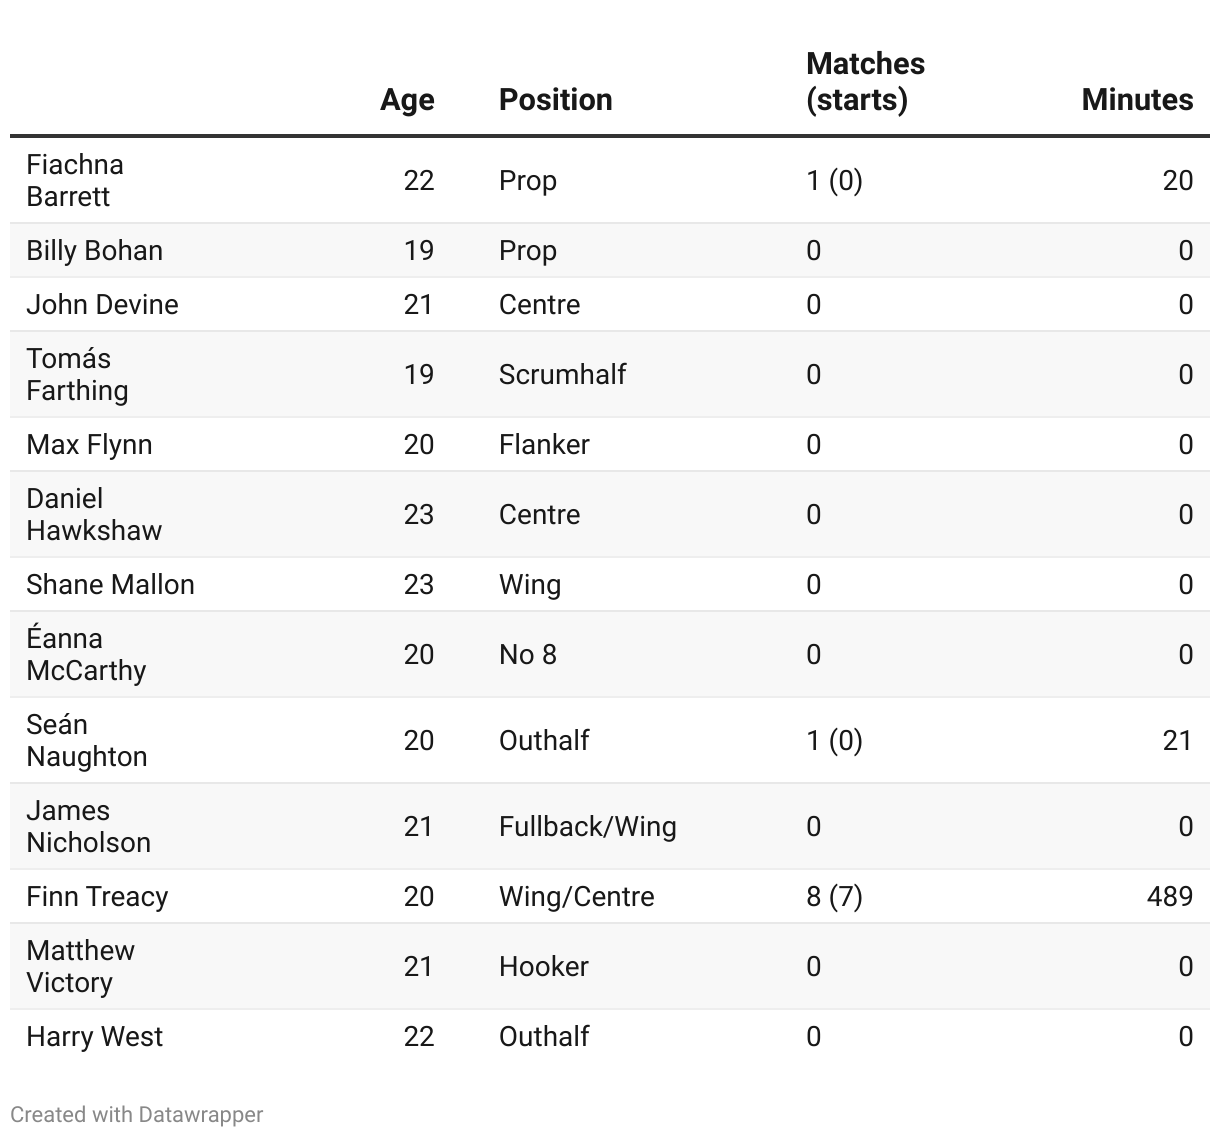Select the Fullback/Wing position cell
The width and height of the screenshot is (1220, 1138).
click(587, 826)
